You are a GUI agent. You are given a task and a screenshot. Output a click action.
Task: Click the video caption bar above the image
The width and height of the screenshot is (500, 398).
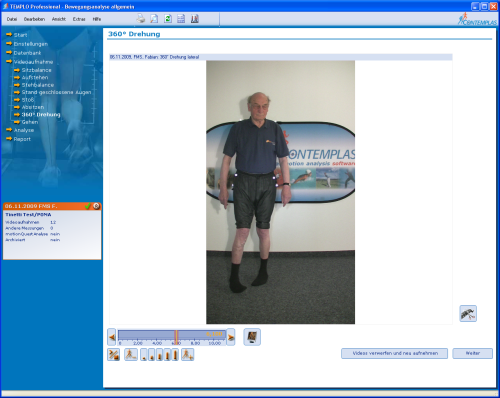click(281, 57)
